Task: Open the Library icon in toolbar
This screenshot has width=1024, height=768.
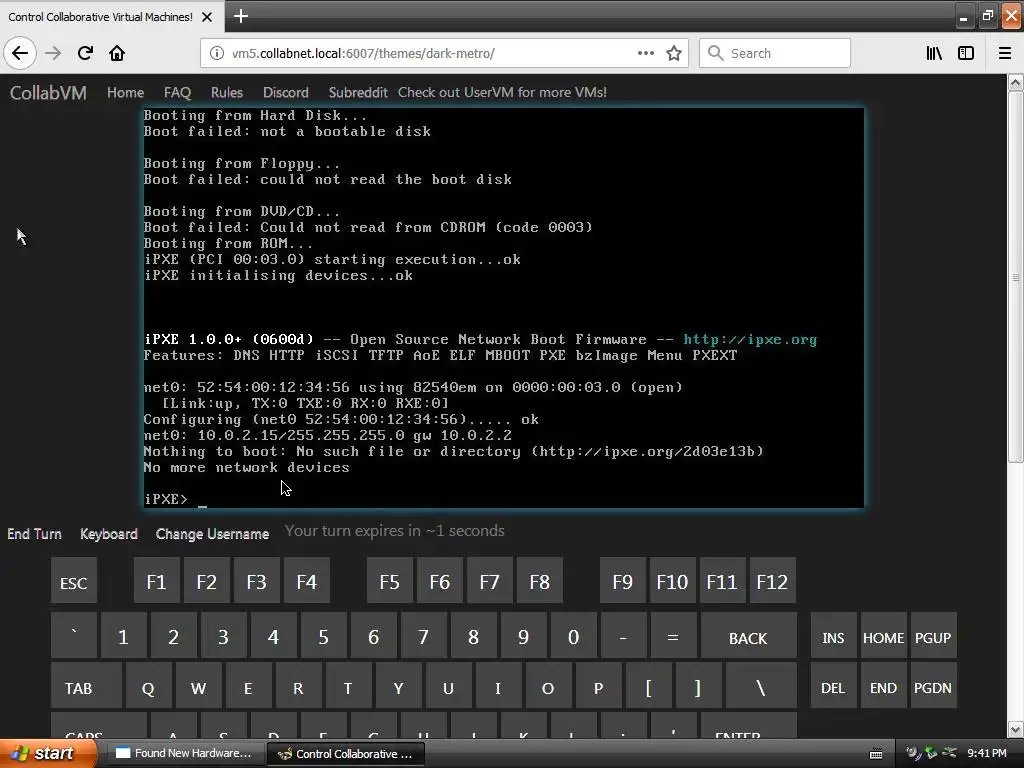Action: pyautogui.click(x=934, y=53)
